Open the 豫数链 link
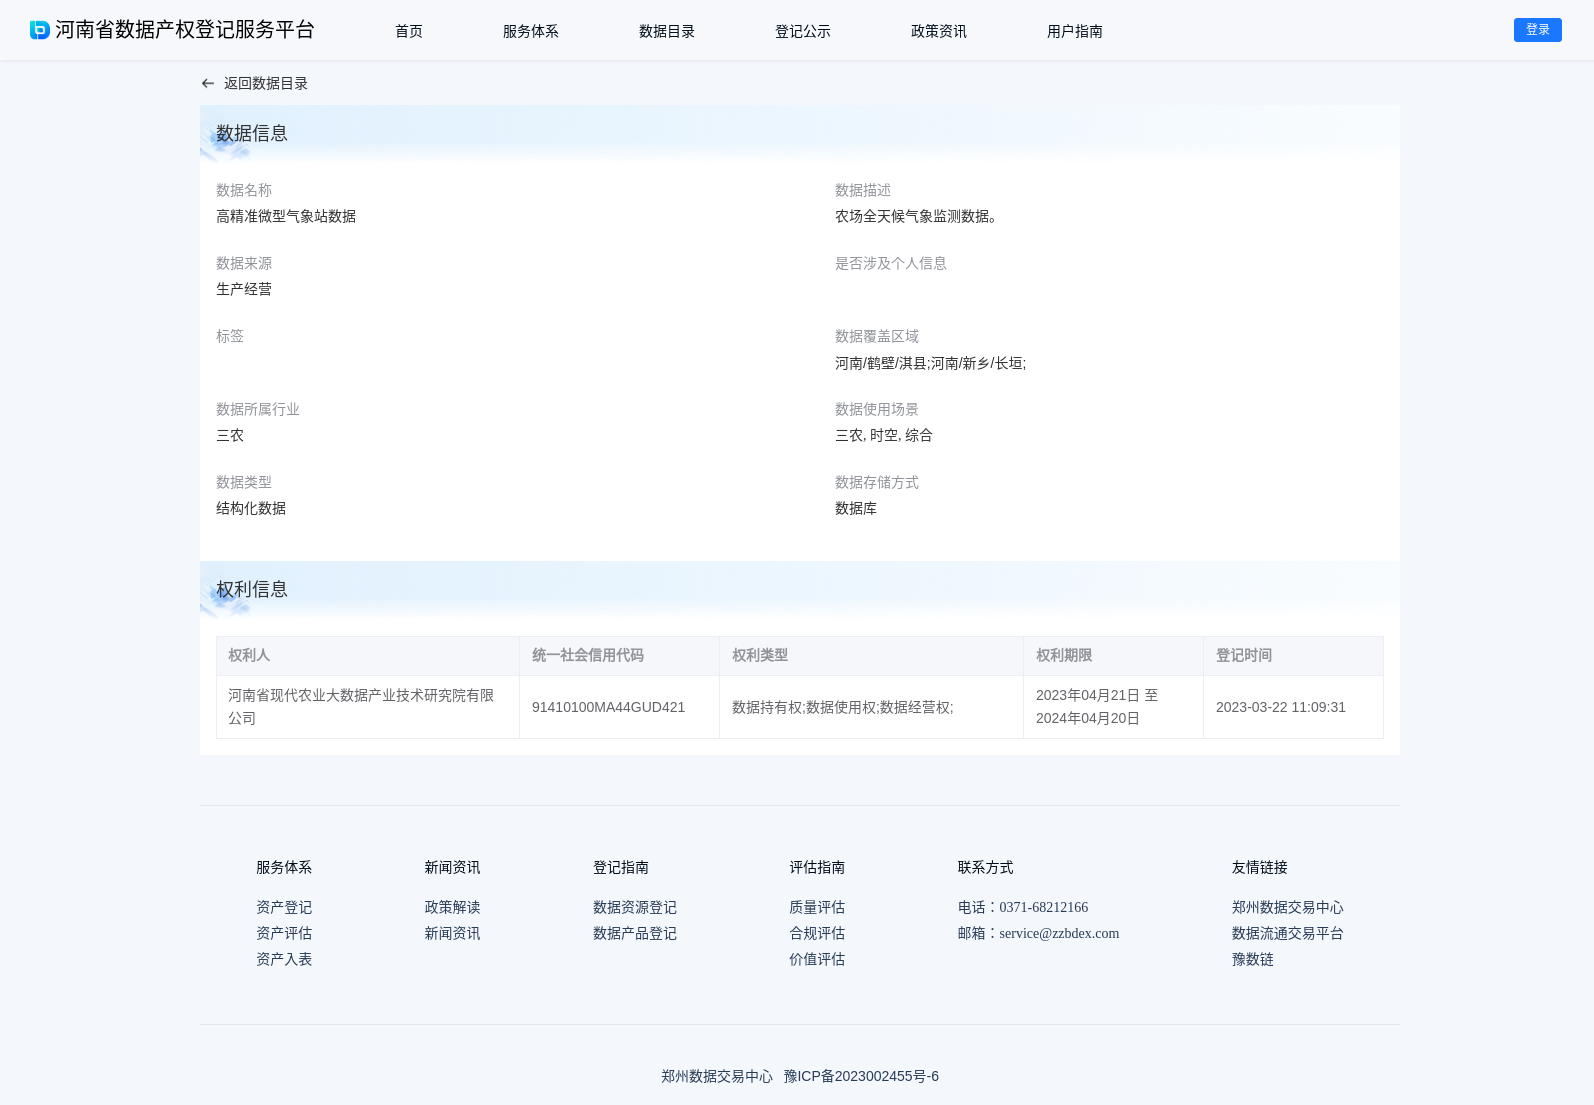 [1253, 959]
